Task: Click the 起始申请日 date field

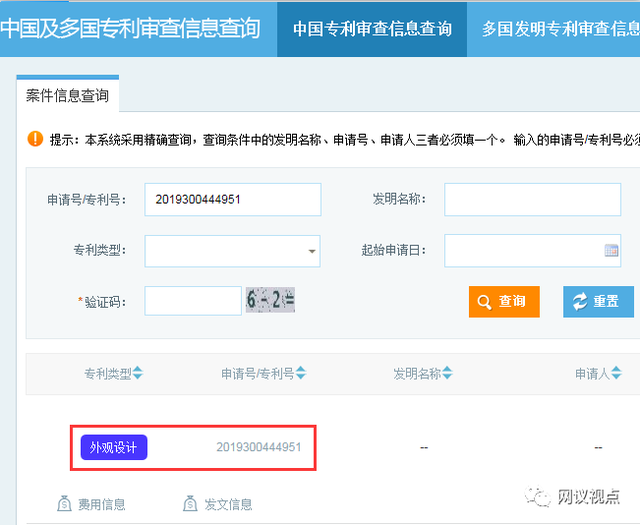Action: (522, 250)
